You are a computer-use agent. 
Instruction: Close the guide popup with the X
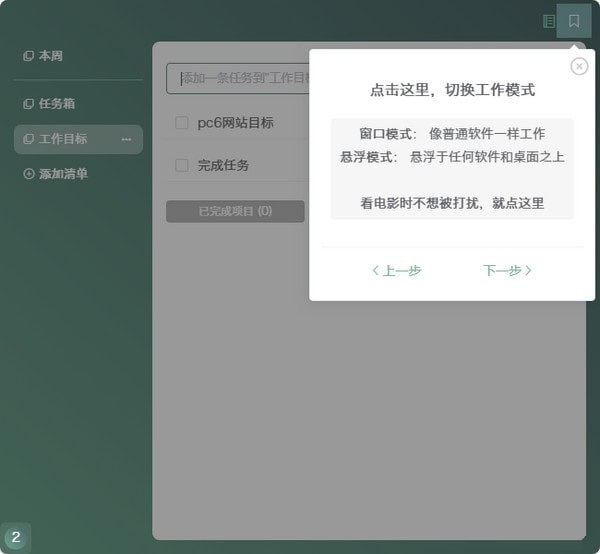(x=579, y=67)
